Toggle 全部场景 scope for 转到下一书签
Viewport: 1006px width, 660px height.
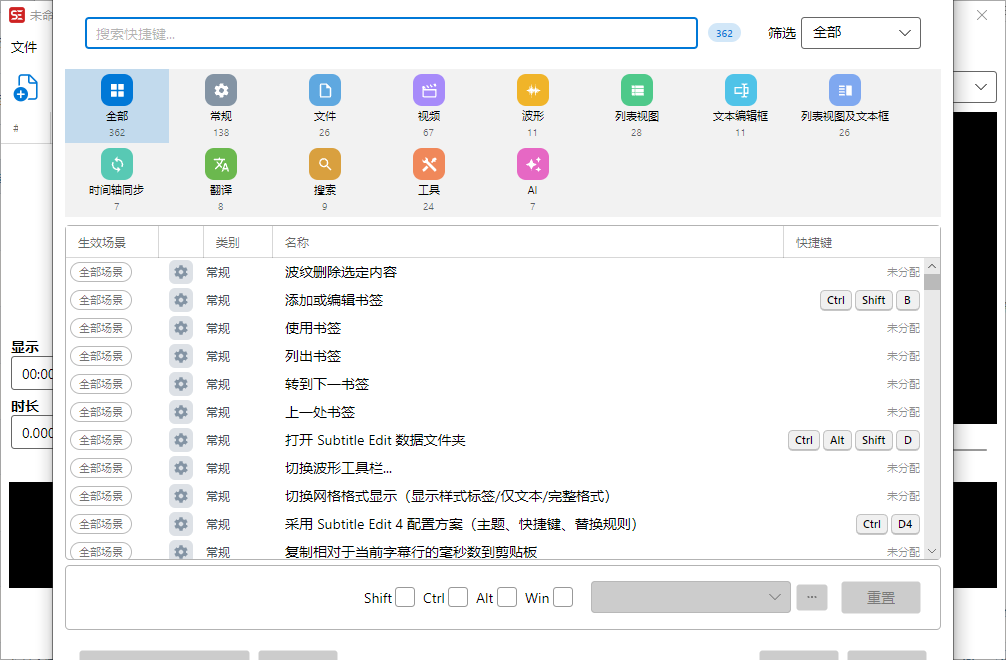tap(101, 384)
